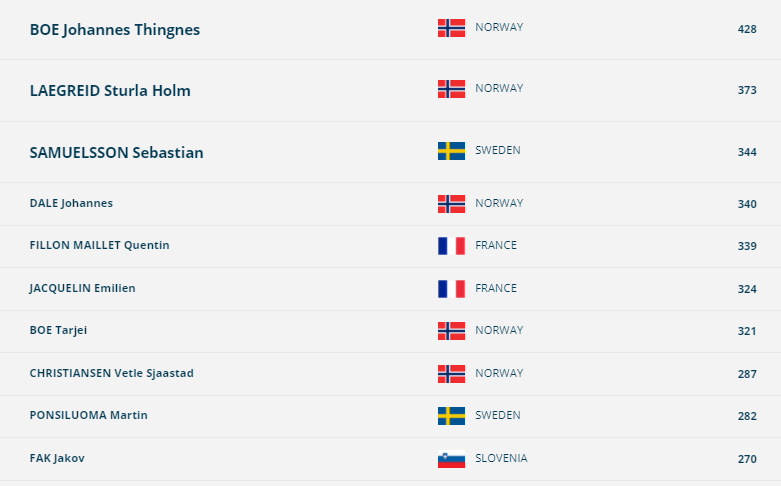This screenshot has width=781, height=486.
Task: Click the SLOVENIA country label
Action: click(x=501, y=458)
